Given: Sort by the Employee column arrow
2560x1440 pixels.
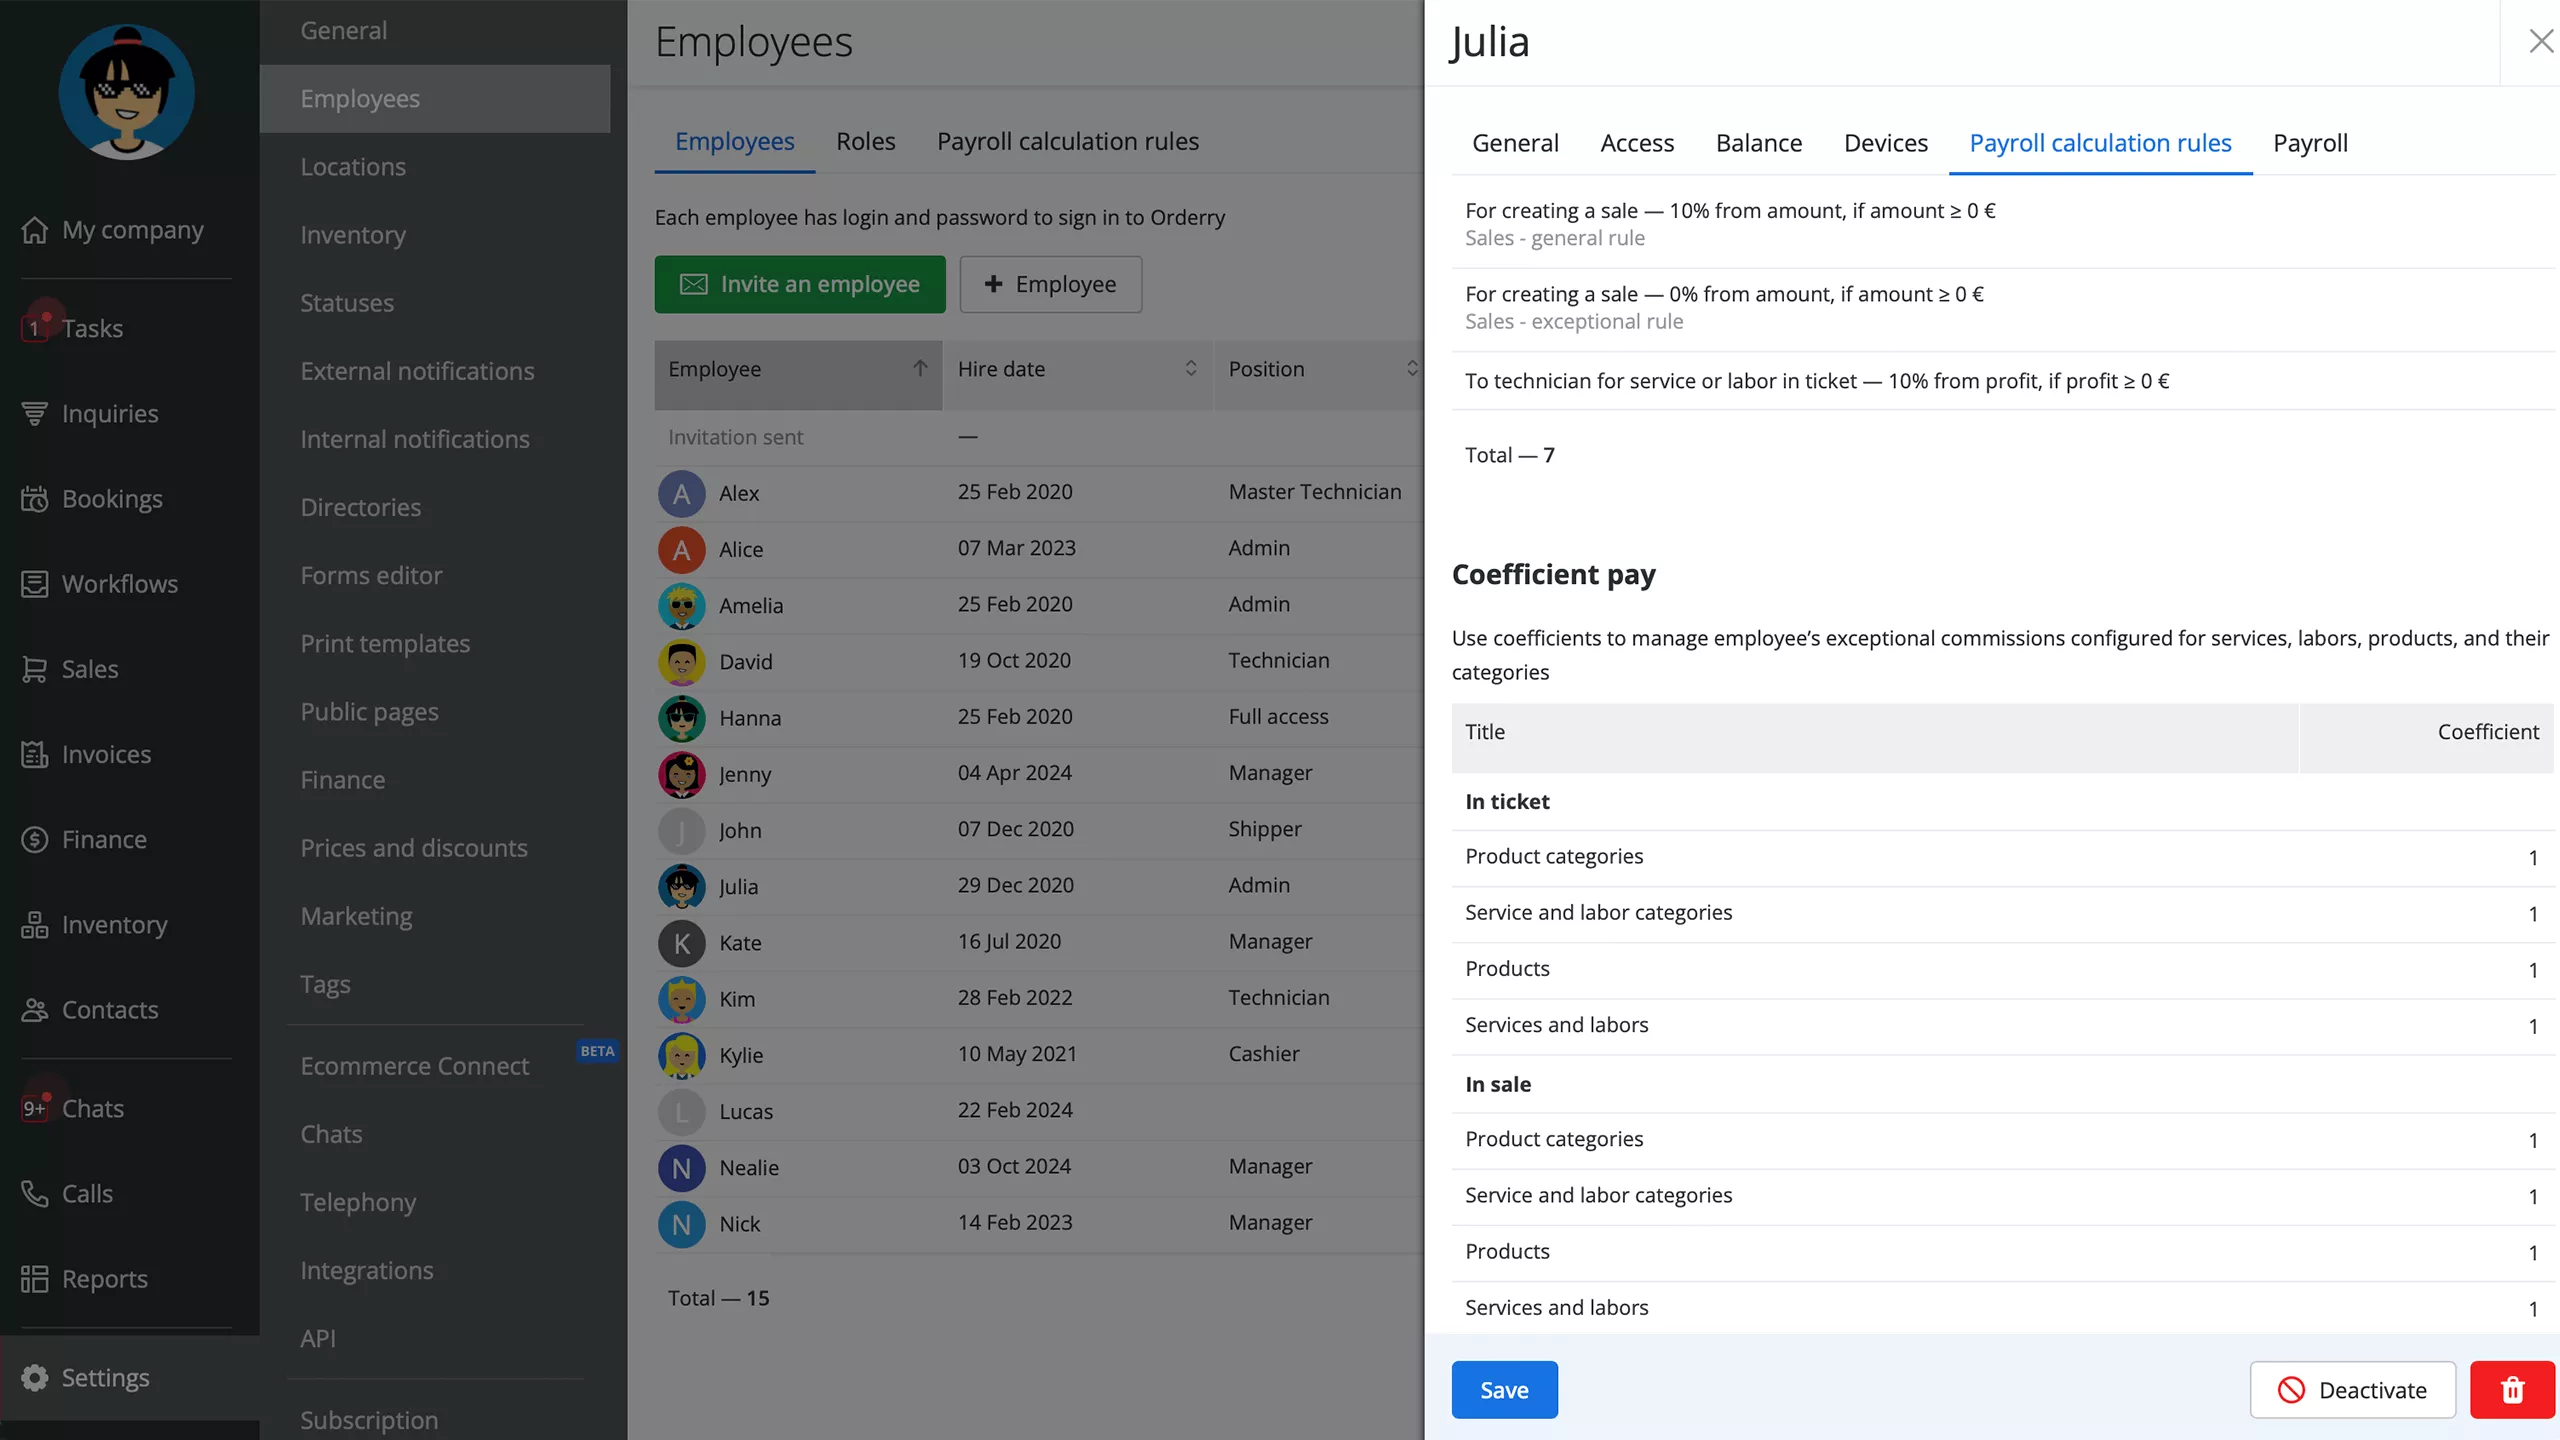Looking at the screenshot, I should click(x=920, y=369).
